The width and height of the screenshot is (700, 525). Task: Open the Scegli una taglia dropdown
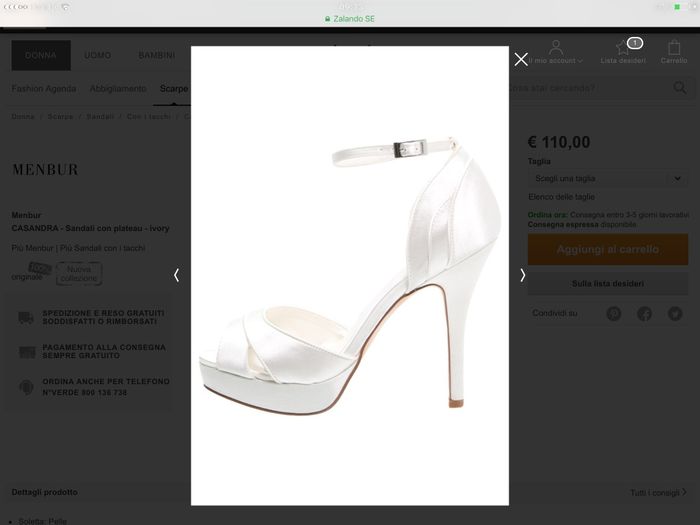coord(607,178)
